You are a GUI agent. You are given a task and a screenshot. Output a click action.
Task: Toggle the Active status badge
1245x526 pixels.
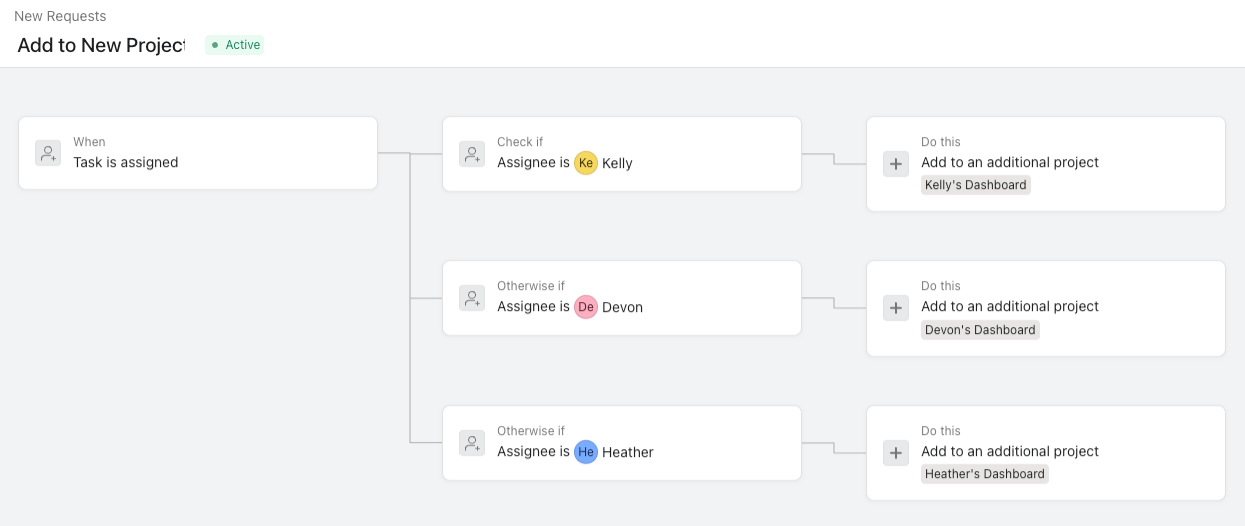235,45
